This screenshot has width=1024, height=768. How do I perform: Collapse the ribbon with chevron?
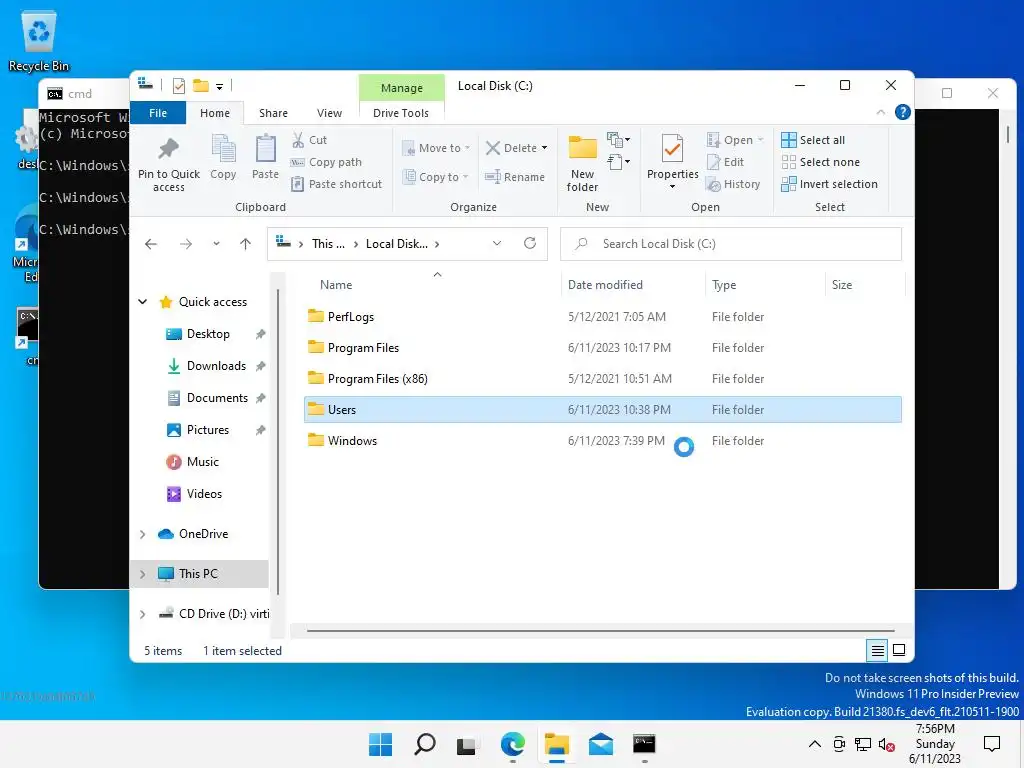880,112
